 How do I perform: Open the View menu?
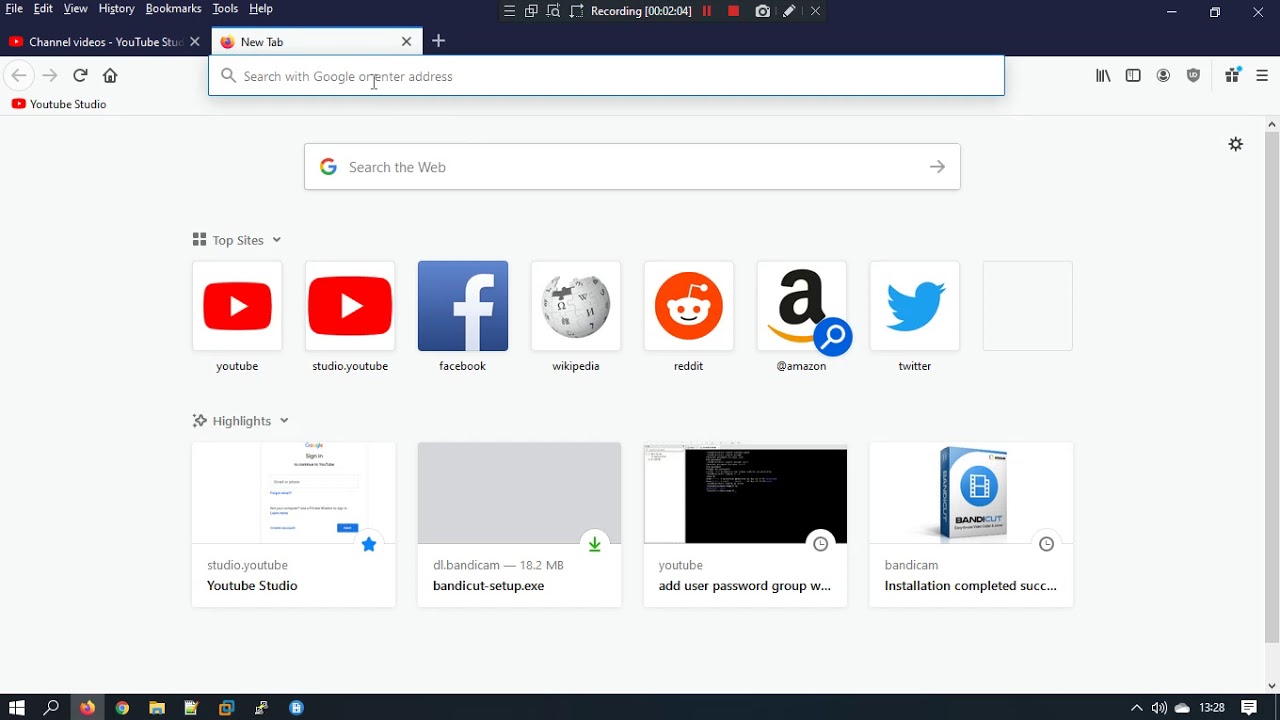(76, 8)
